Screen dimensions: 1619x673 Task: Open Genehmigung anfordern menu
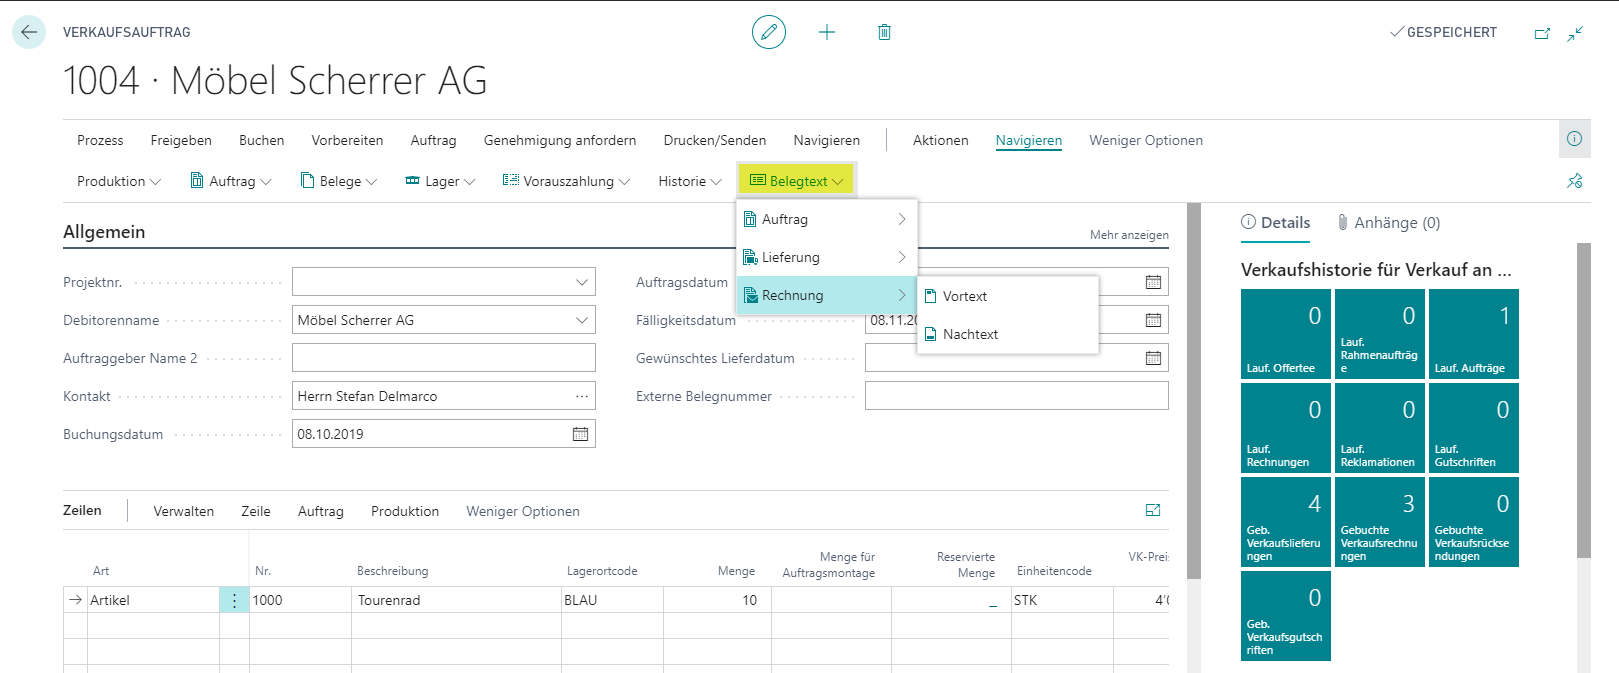click(x=560, y=140)
